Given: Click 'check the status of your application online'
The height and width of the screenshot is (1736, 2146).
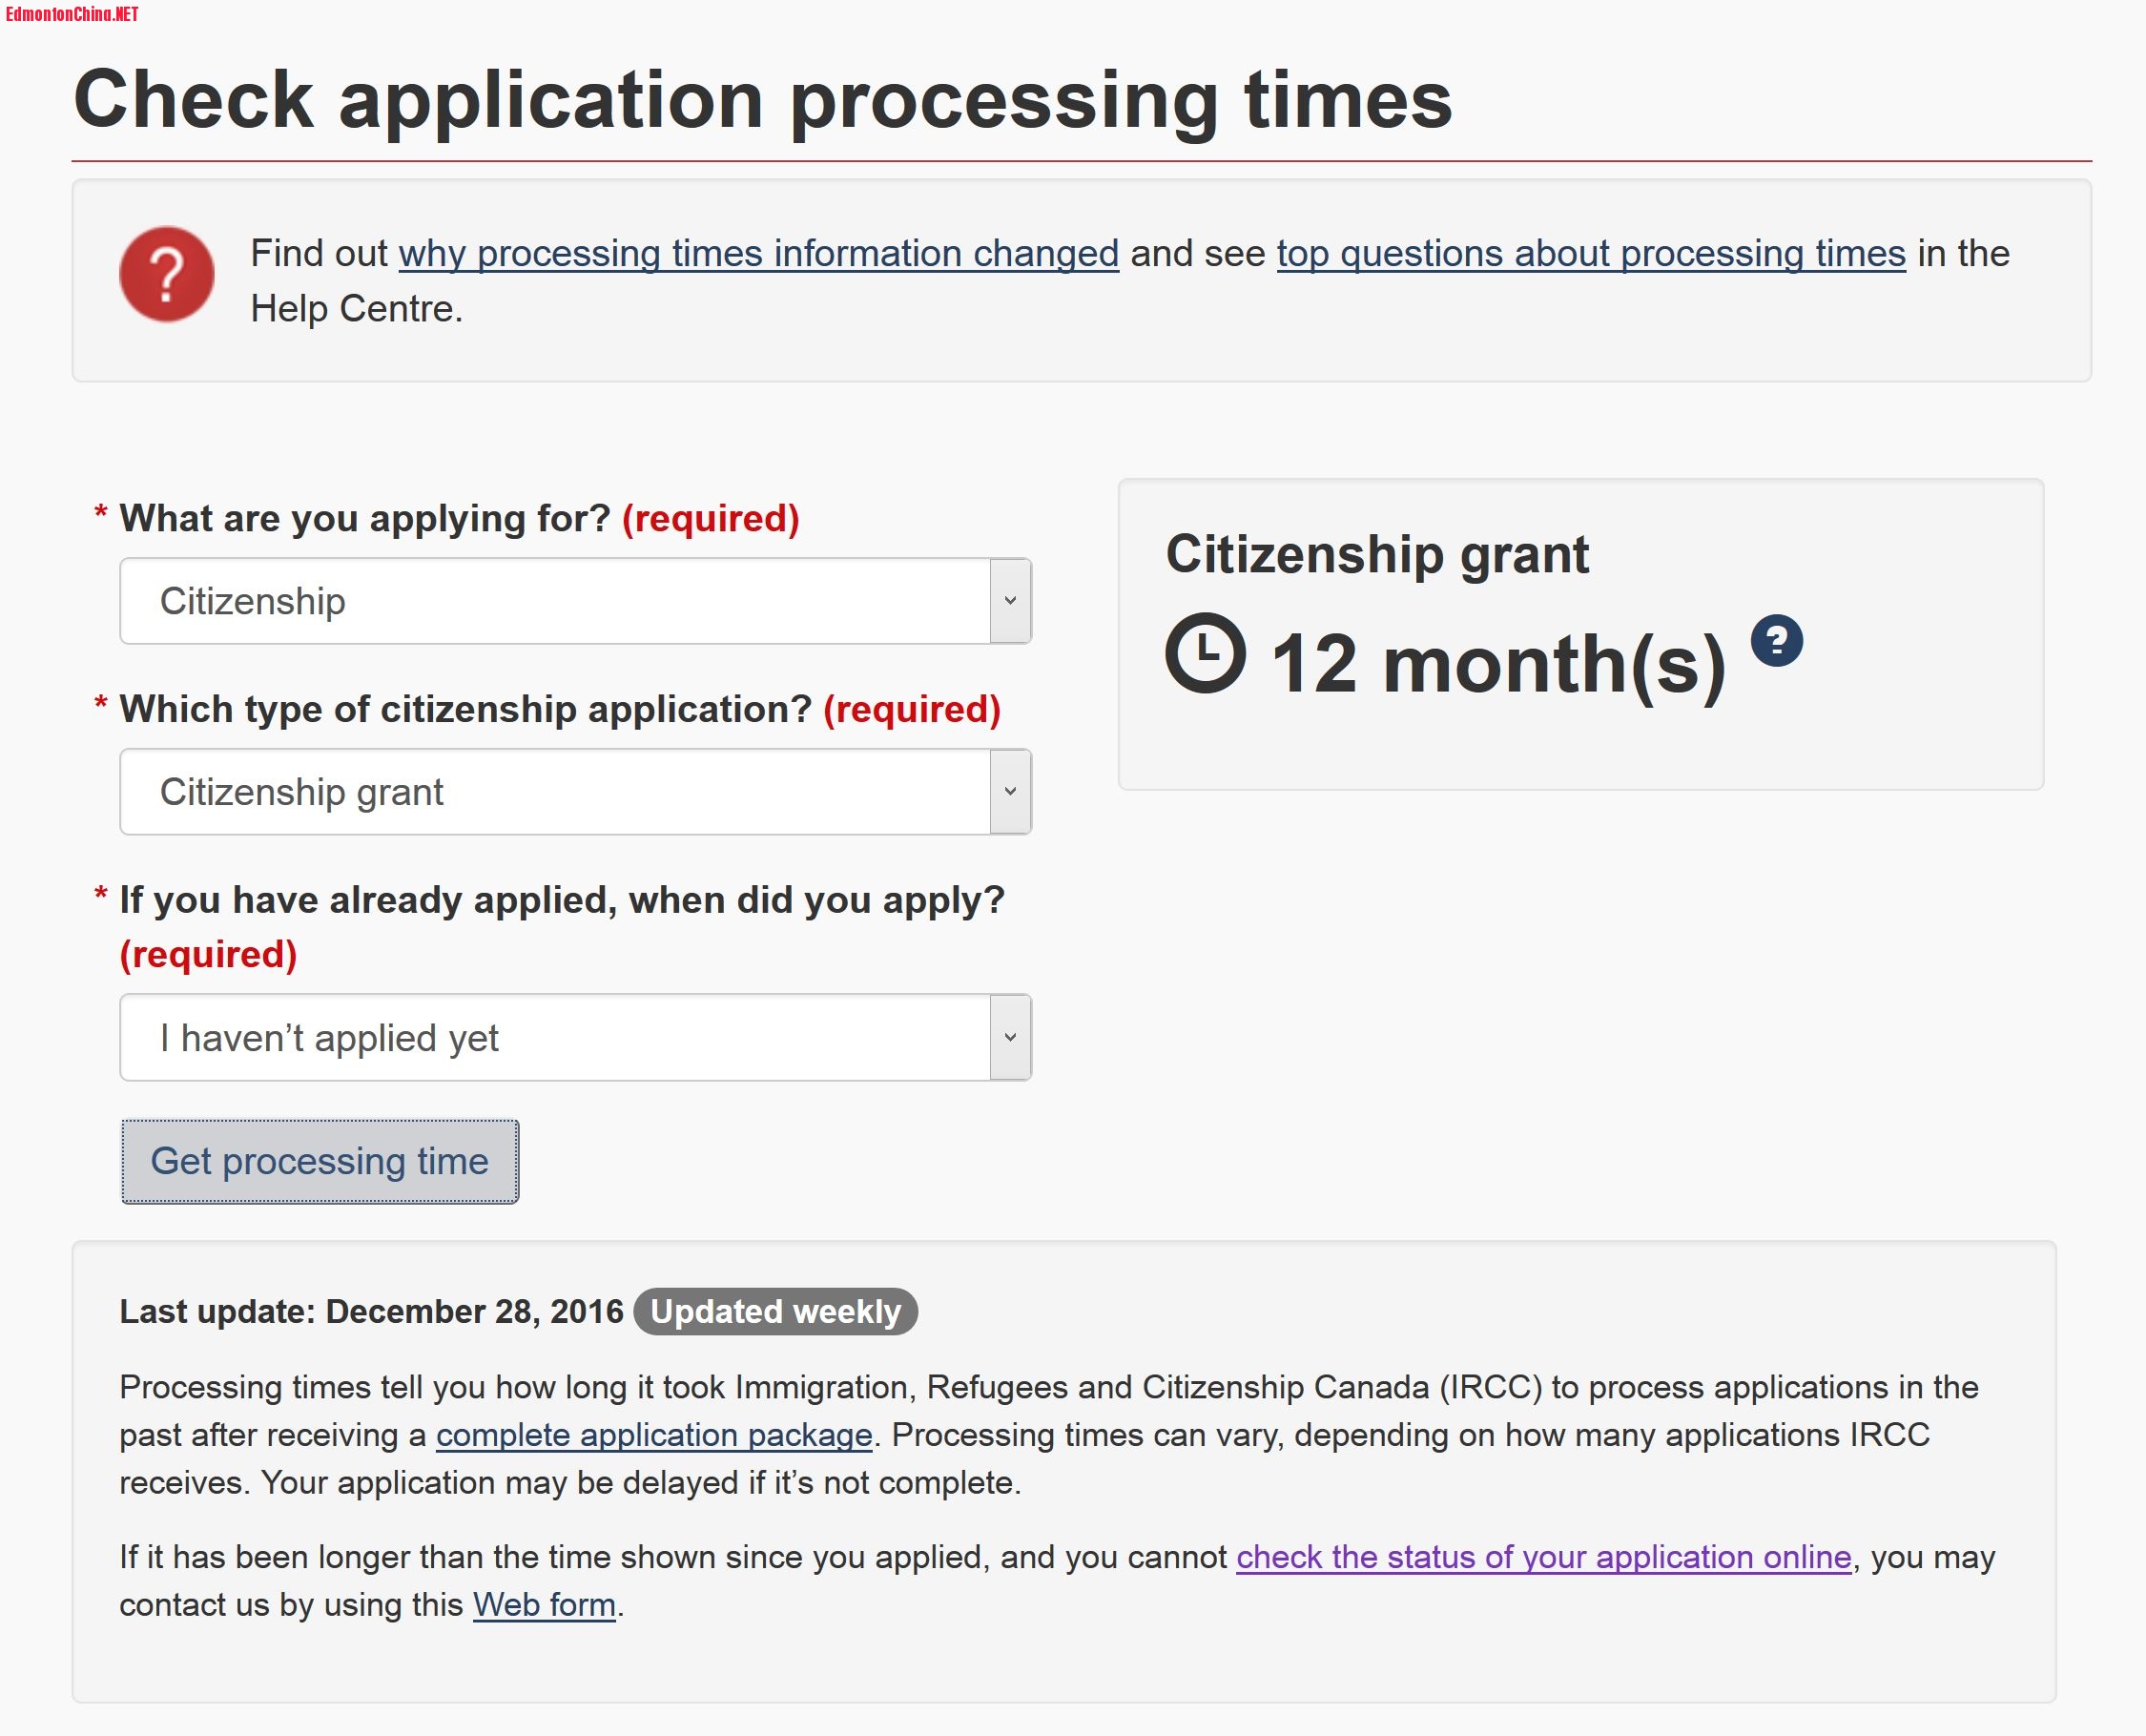Looking at the screenshot, I should (x=1543, y=1557).
